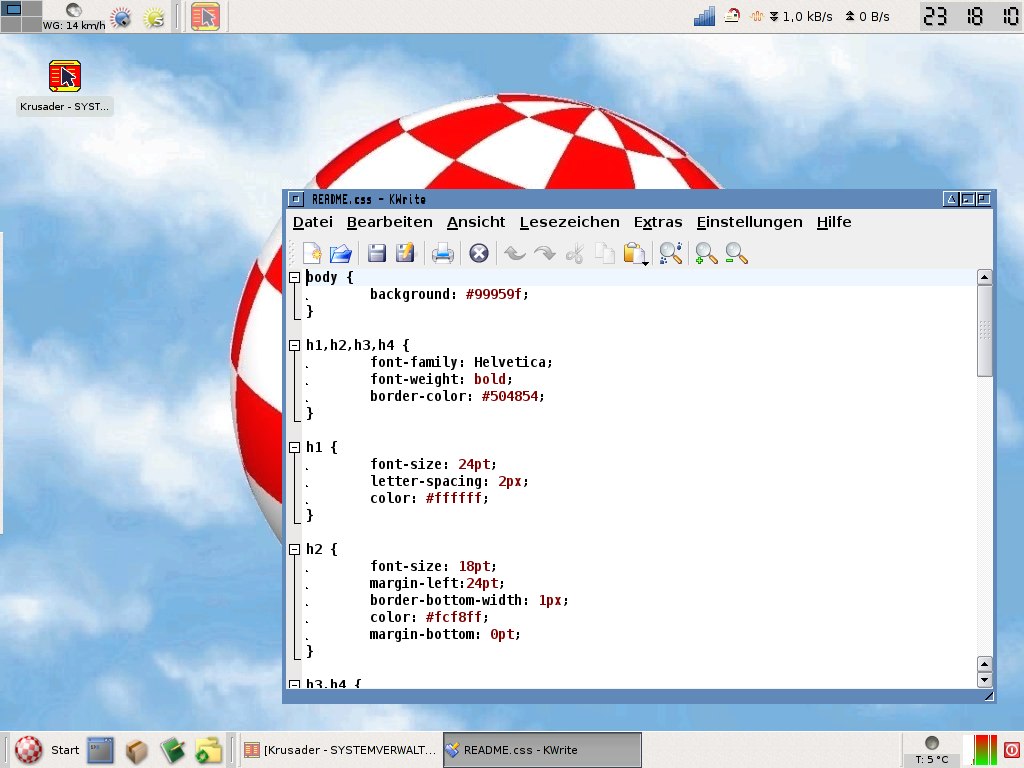Collapse the h3,h4 block fold marker
This screenshot has height=768, width=1024.
(x=295, y=684)
